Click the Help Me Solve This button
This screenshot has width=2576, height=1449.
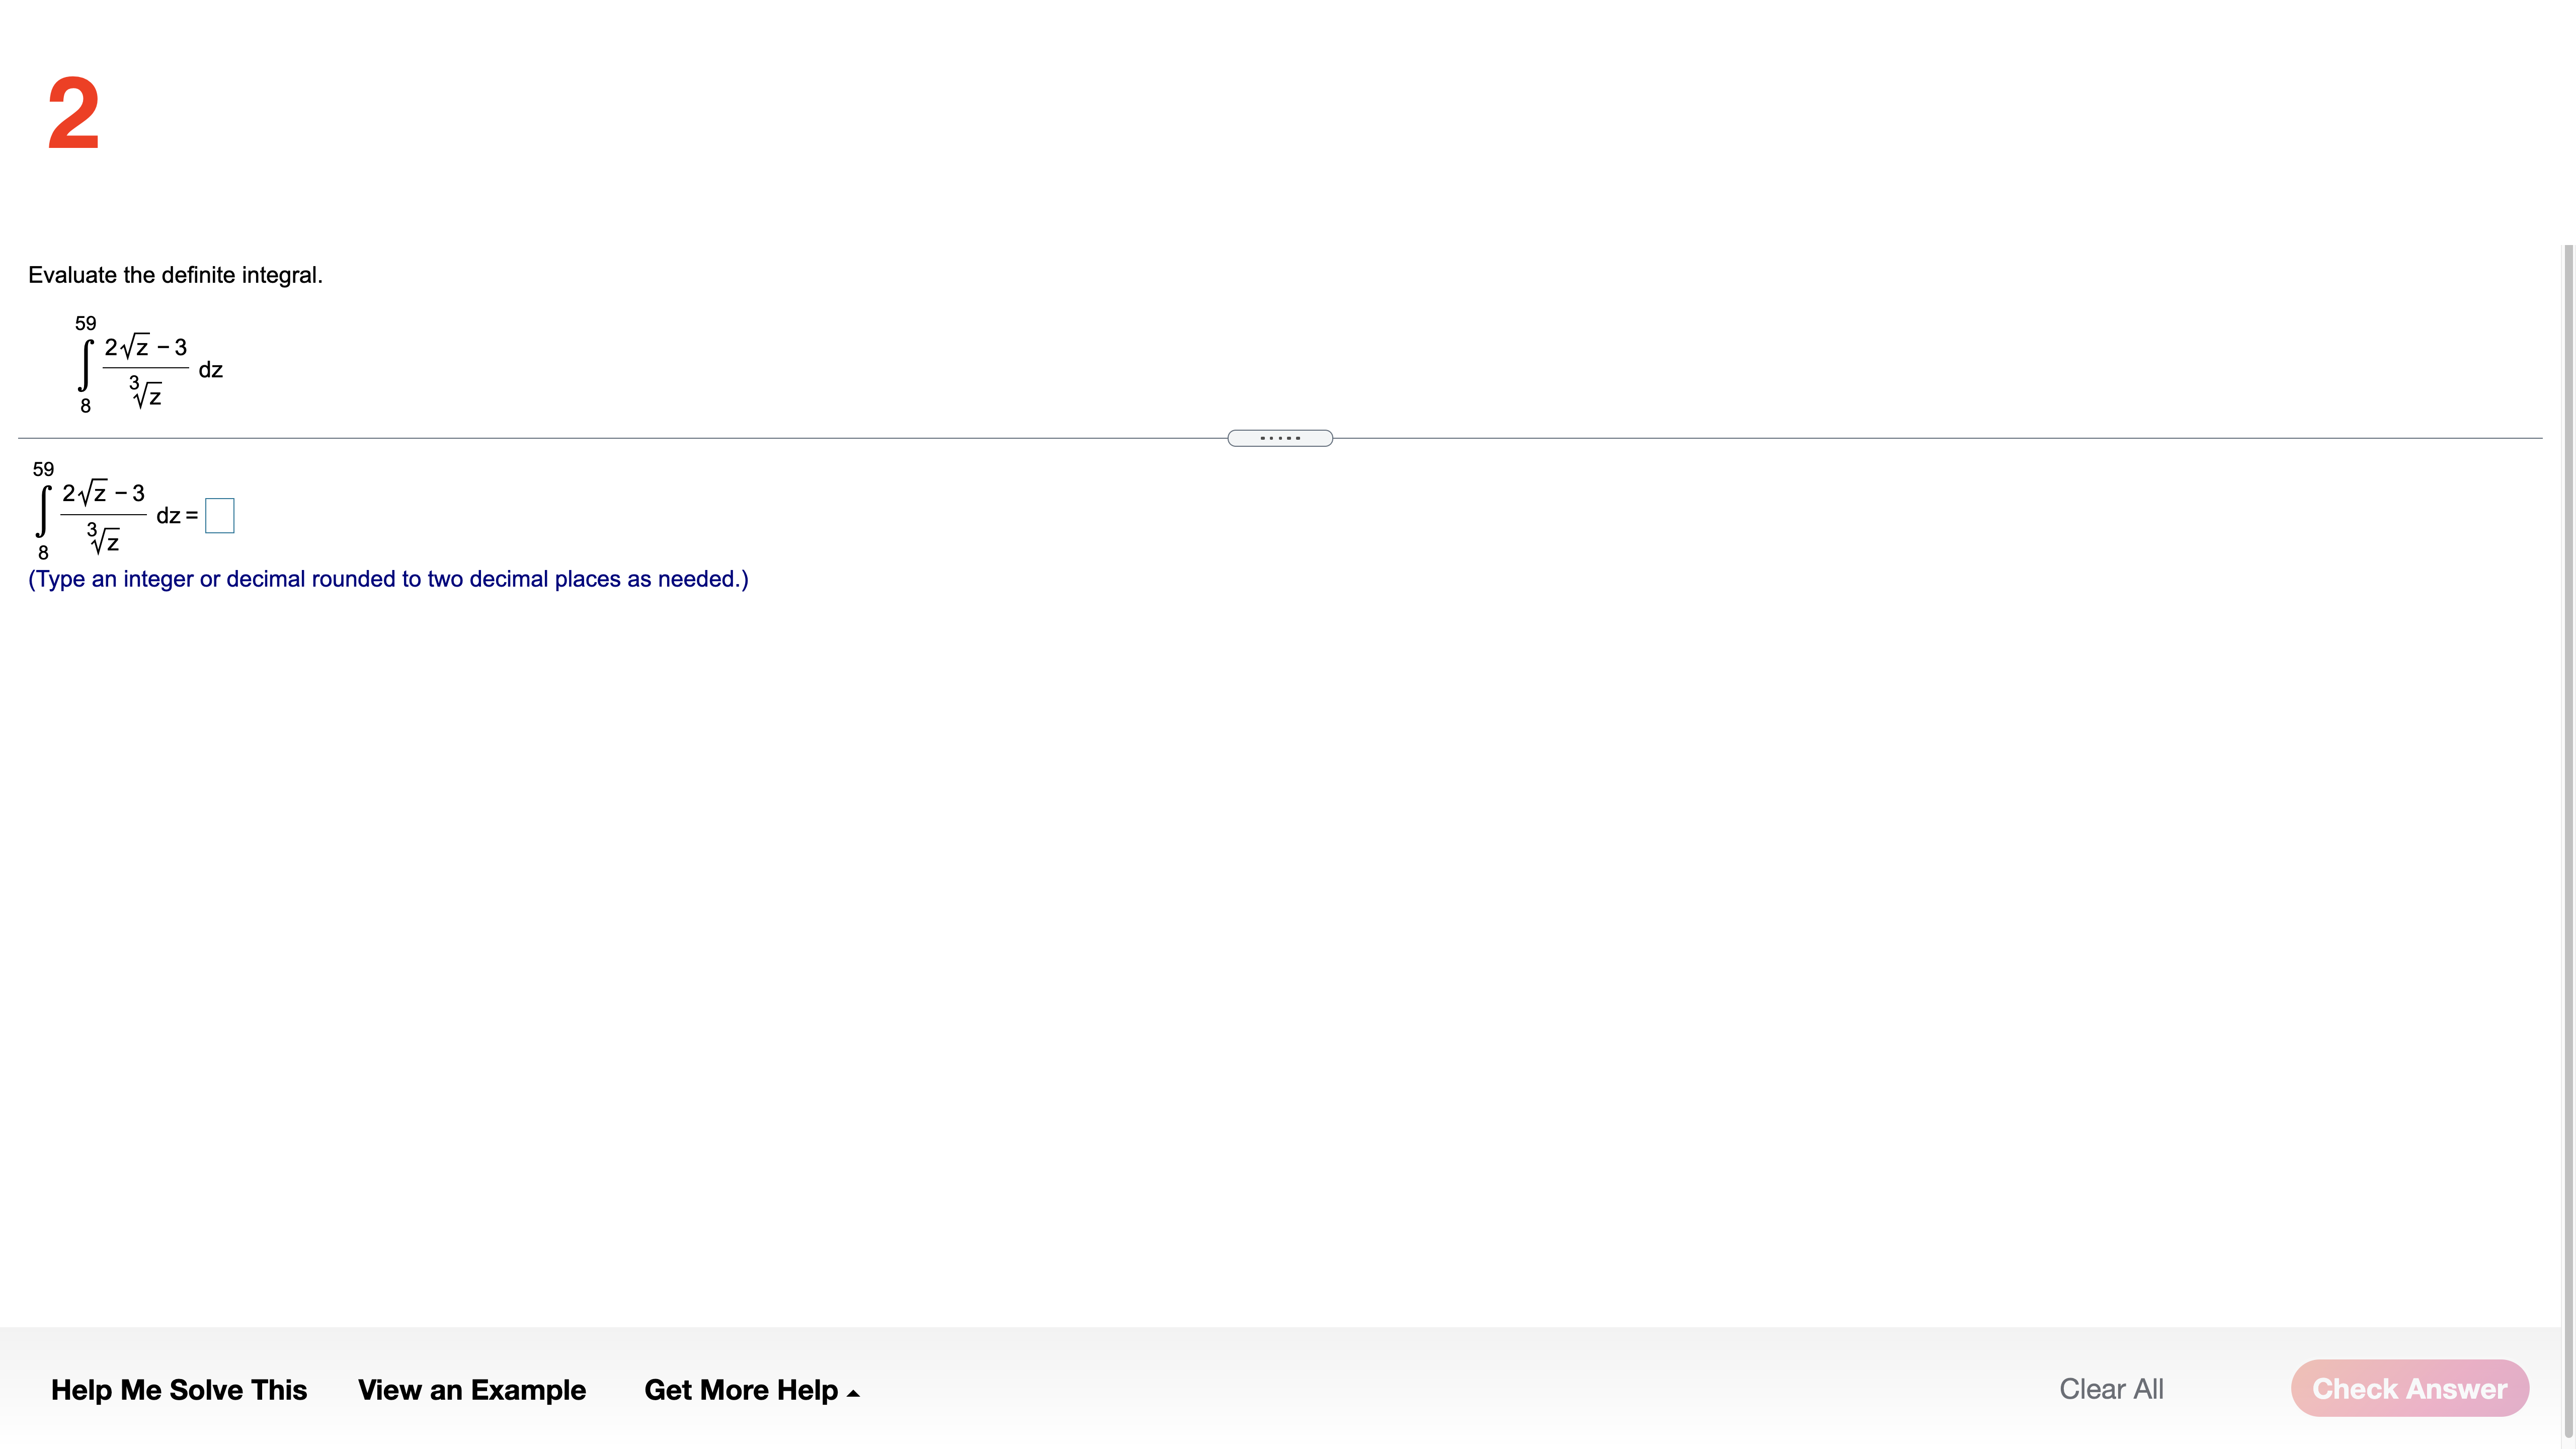179,1389
